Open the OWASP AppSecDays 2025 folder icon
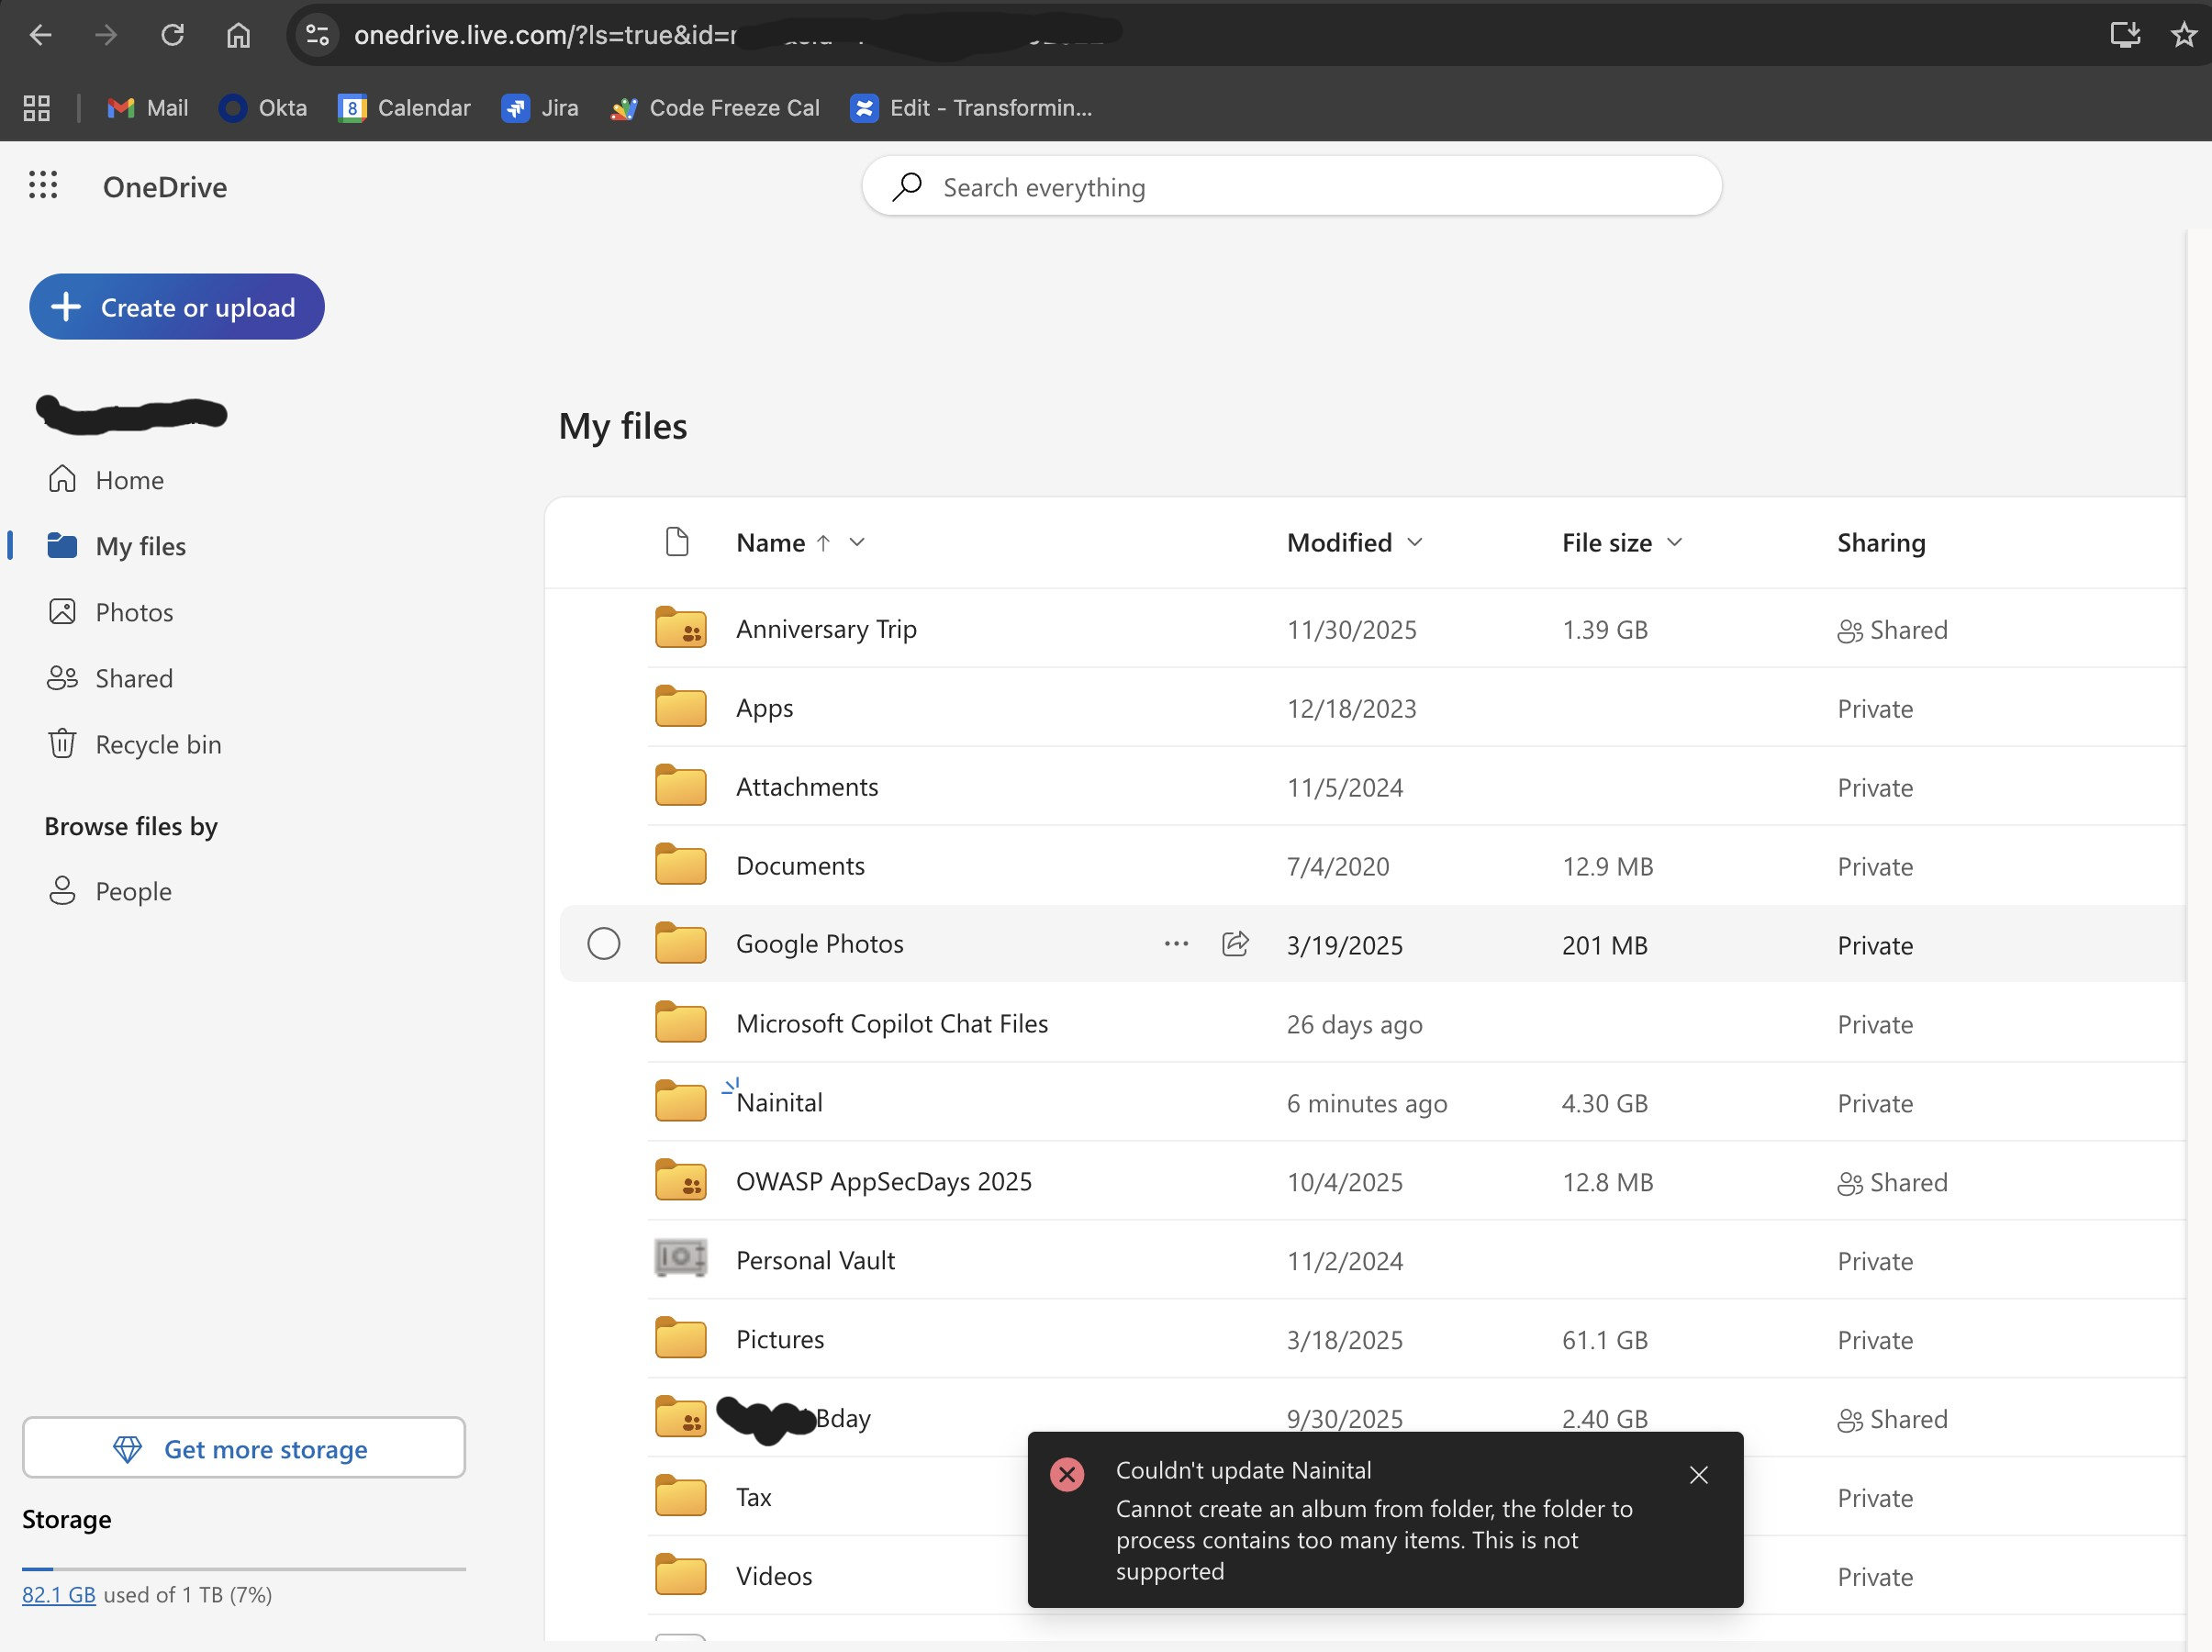 681,1181
